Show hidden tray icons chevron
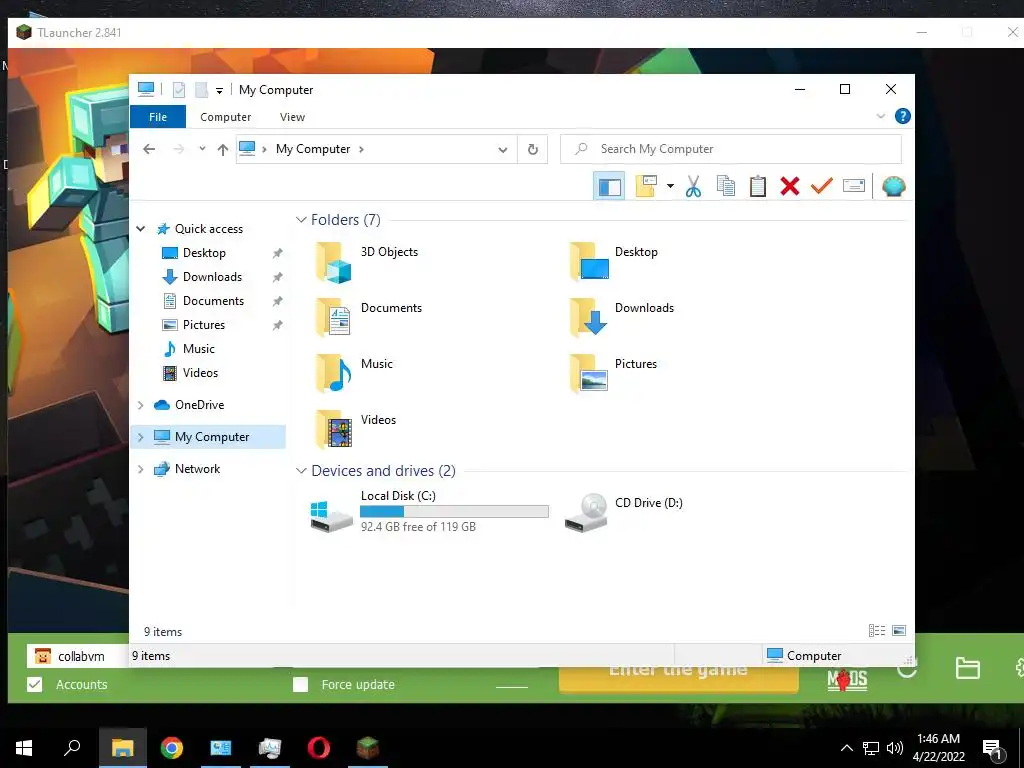This screenshot has width=1024, height=768. pyautogui.click(x=846, y=748)
